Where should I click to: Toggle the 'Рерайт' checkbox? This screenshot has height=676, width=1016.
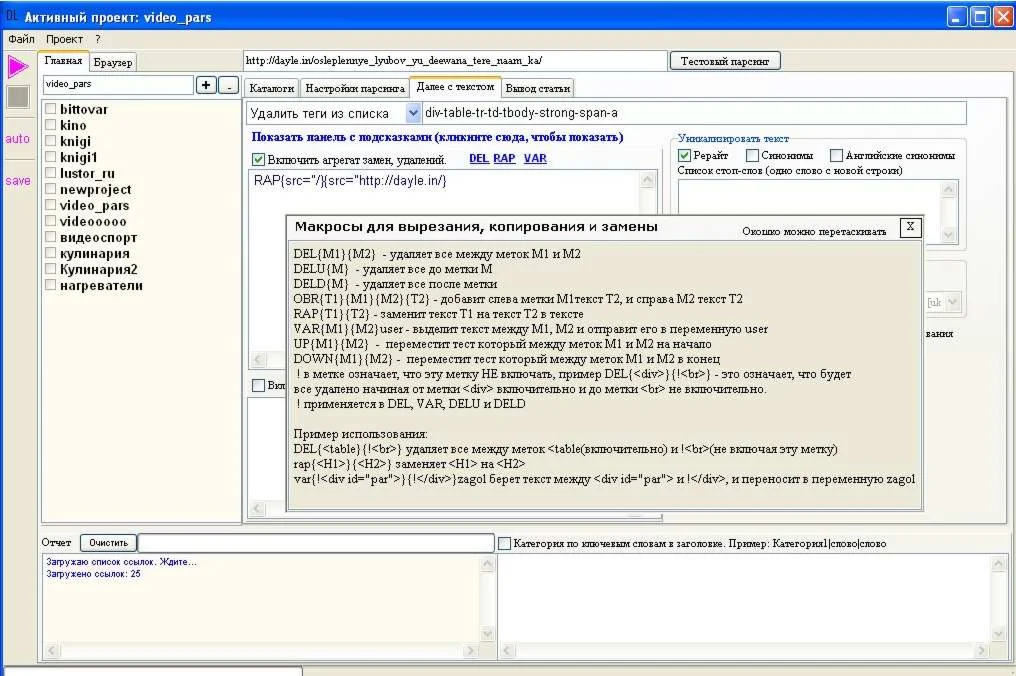point(685,156)
